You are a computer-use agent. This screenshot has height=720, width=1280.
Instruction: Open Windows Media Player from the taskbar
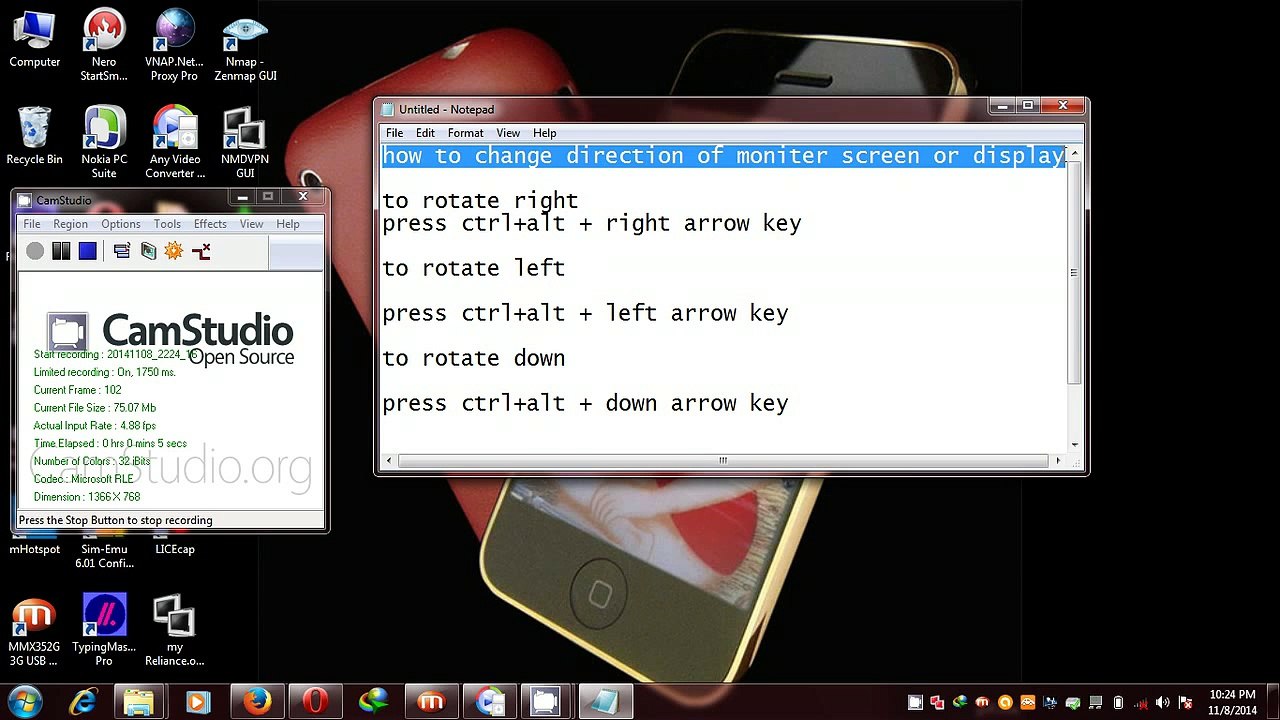point(197,702)
